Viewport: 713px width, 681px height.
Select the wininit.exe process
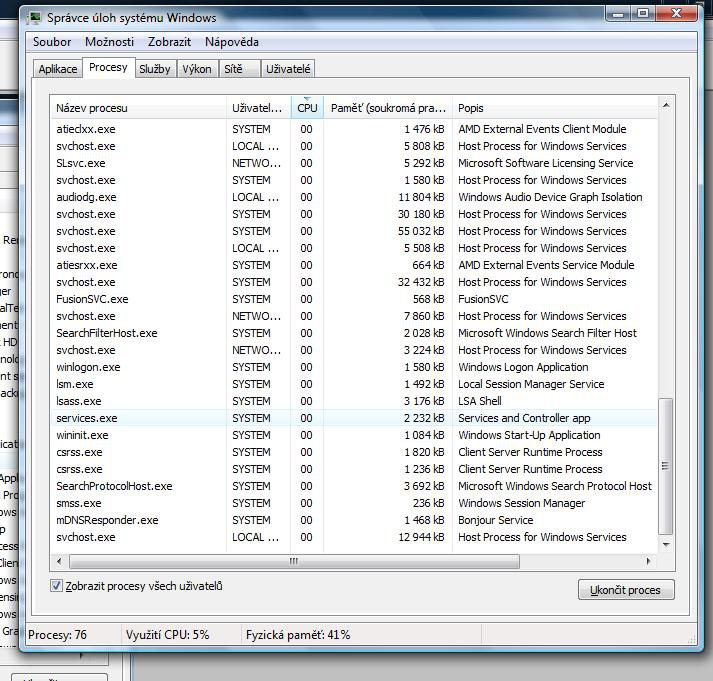coord(354,435)
